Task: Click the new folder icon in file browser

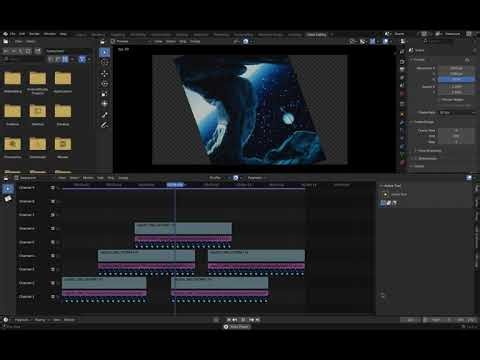Action: point(38,51)
